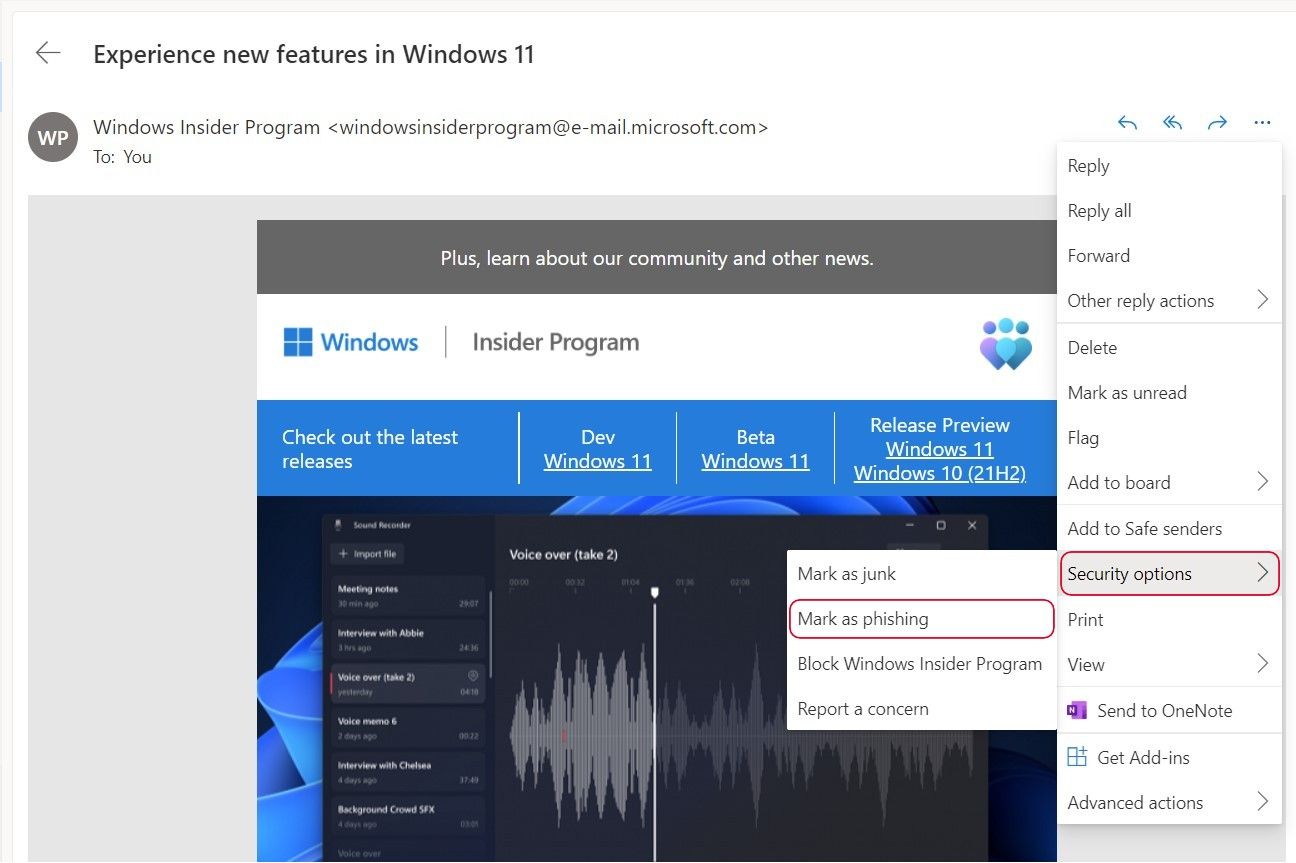
Task: Click the sender email address text
Action: point(548,128)
